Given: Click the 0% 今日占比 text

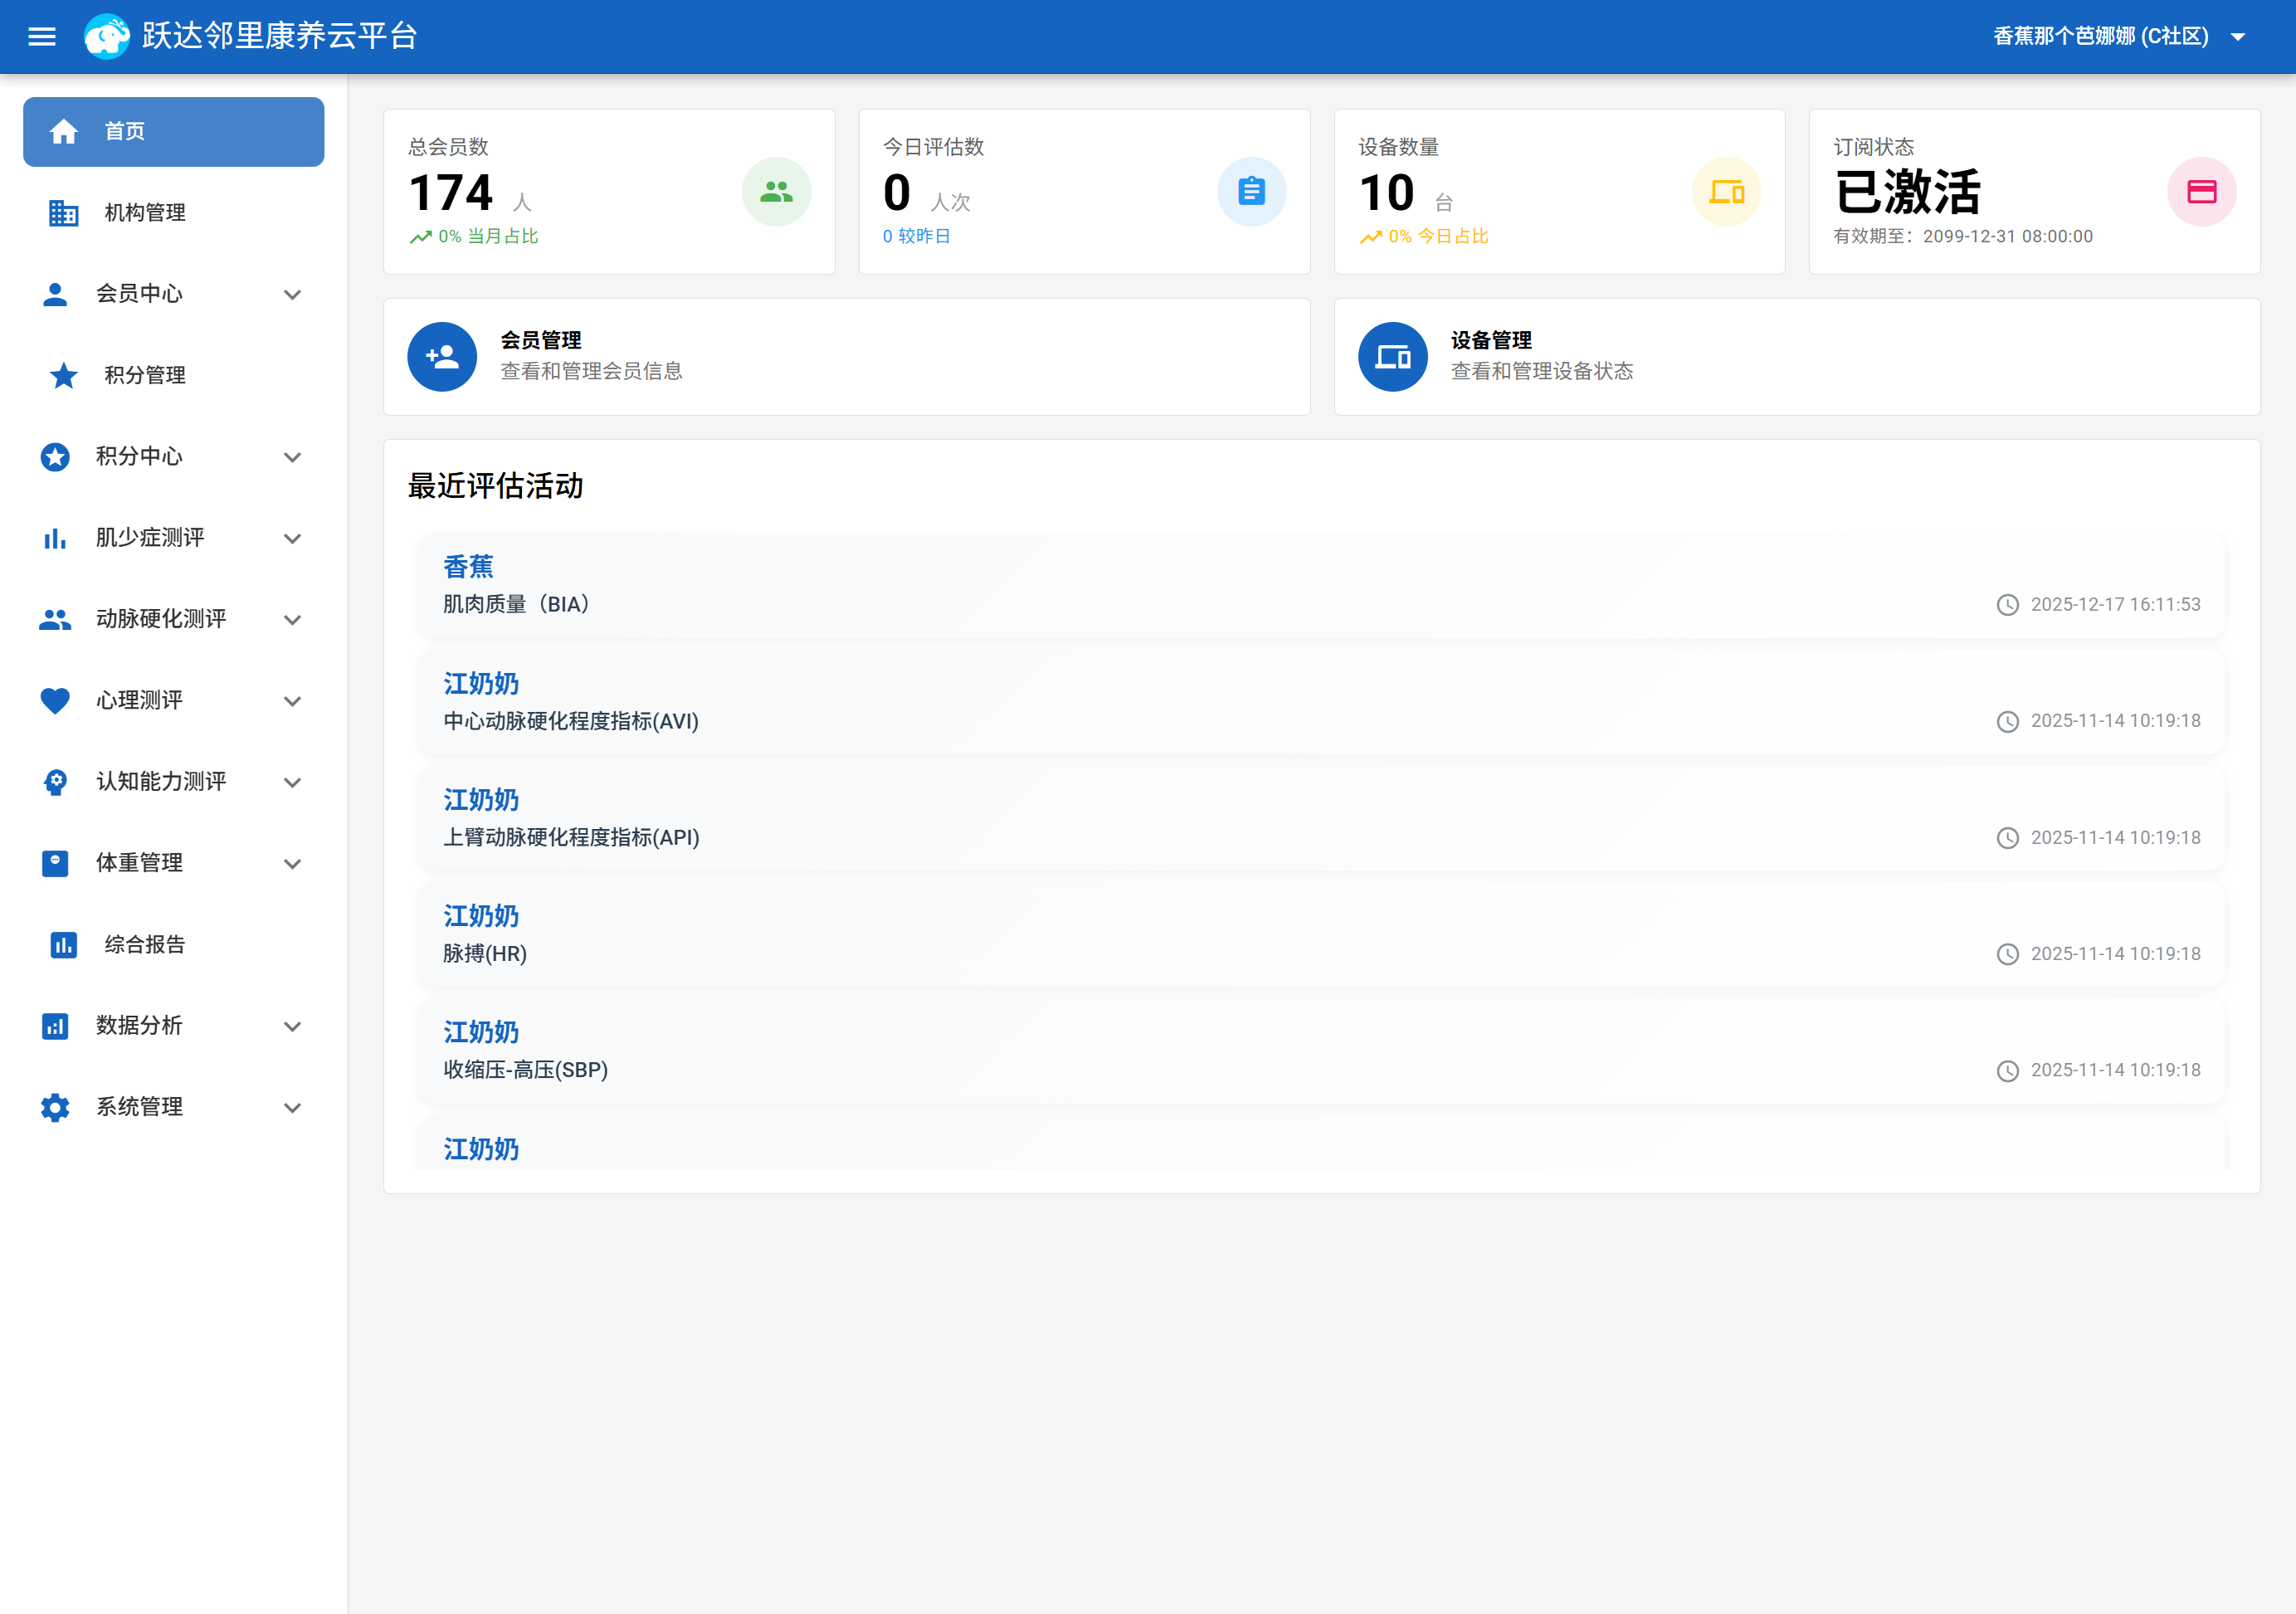Looking at the screenshot, I should [x=1438, y=237].
